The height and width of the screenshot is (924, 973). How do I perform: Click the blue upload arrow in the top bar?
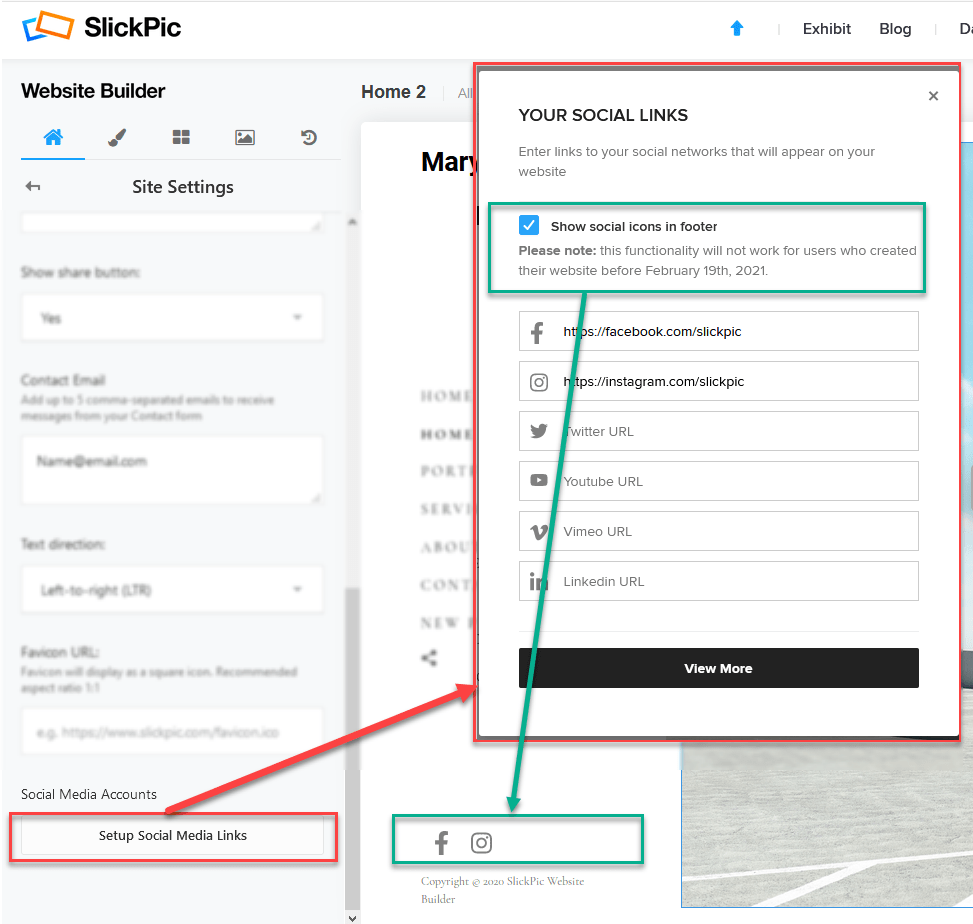coord(737,29)
